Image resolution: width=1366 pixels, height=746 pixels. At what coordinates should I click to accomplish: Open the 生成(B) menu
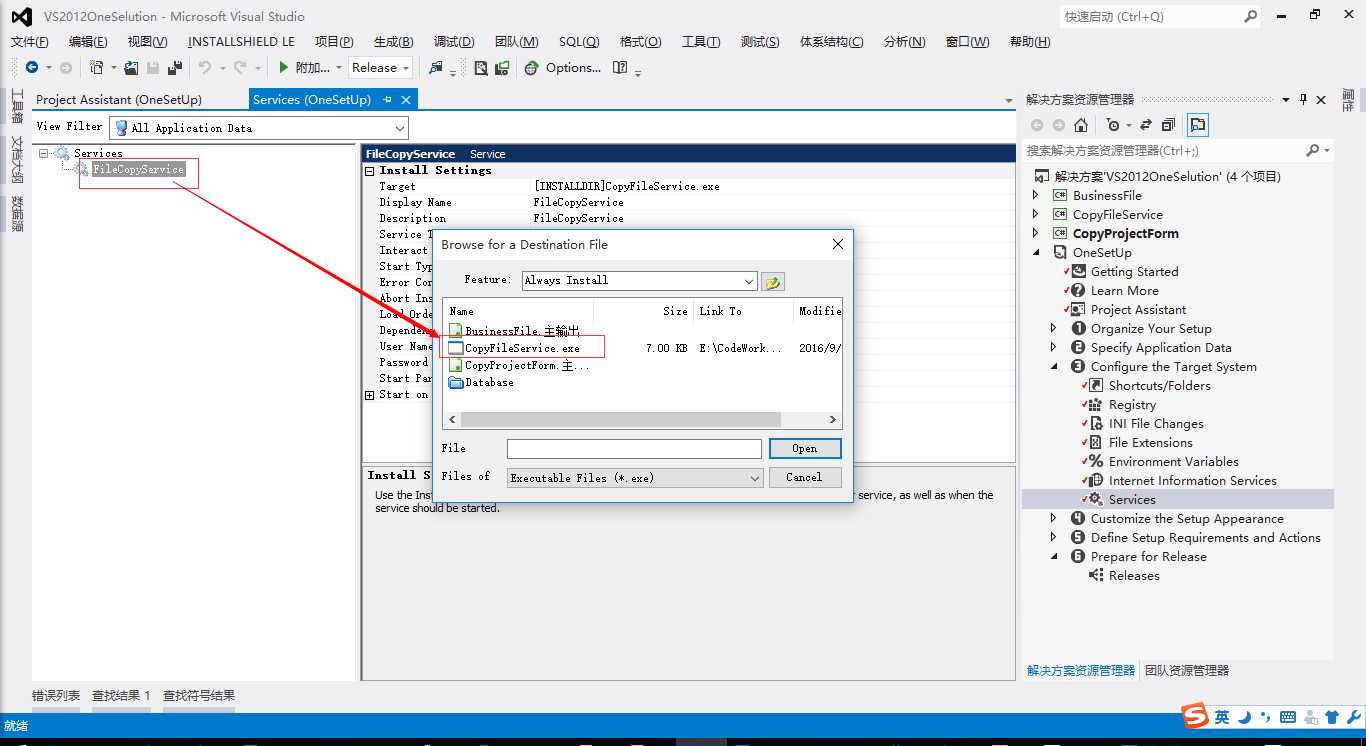393,41
